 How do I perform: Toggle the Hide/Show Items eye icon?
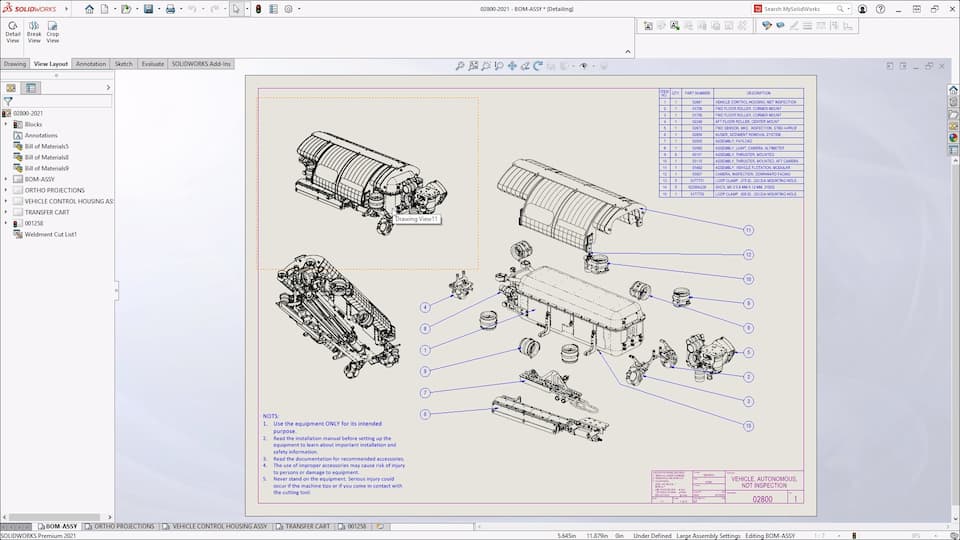584,66
